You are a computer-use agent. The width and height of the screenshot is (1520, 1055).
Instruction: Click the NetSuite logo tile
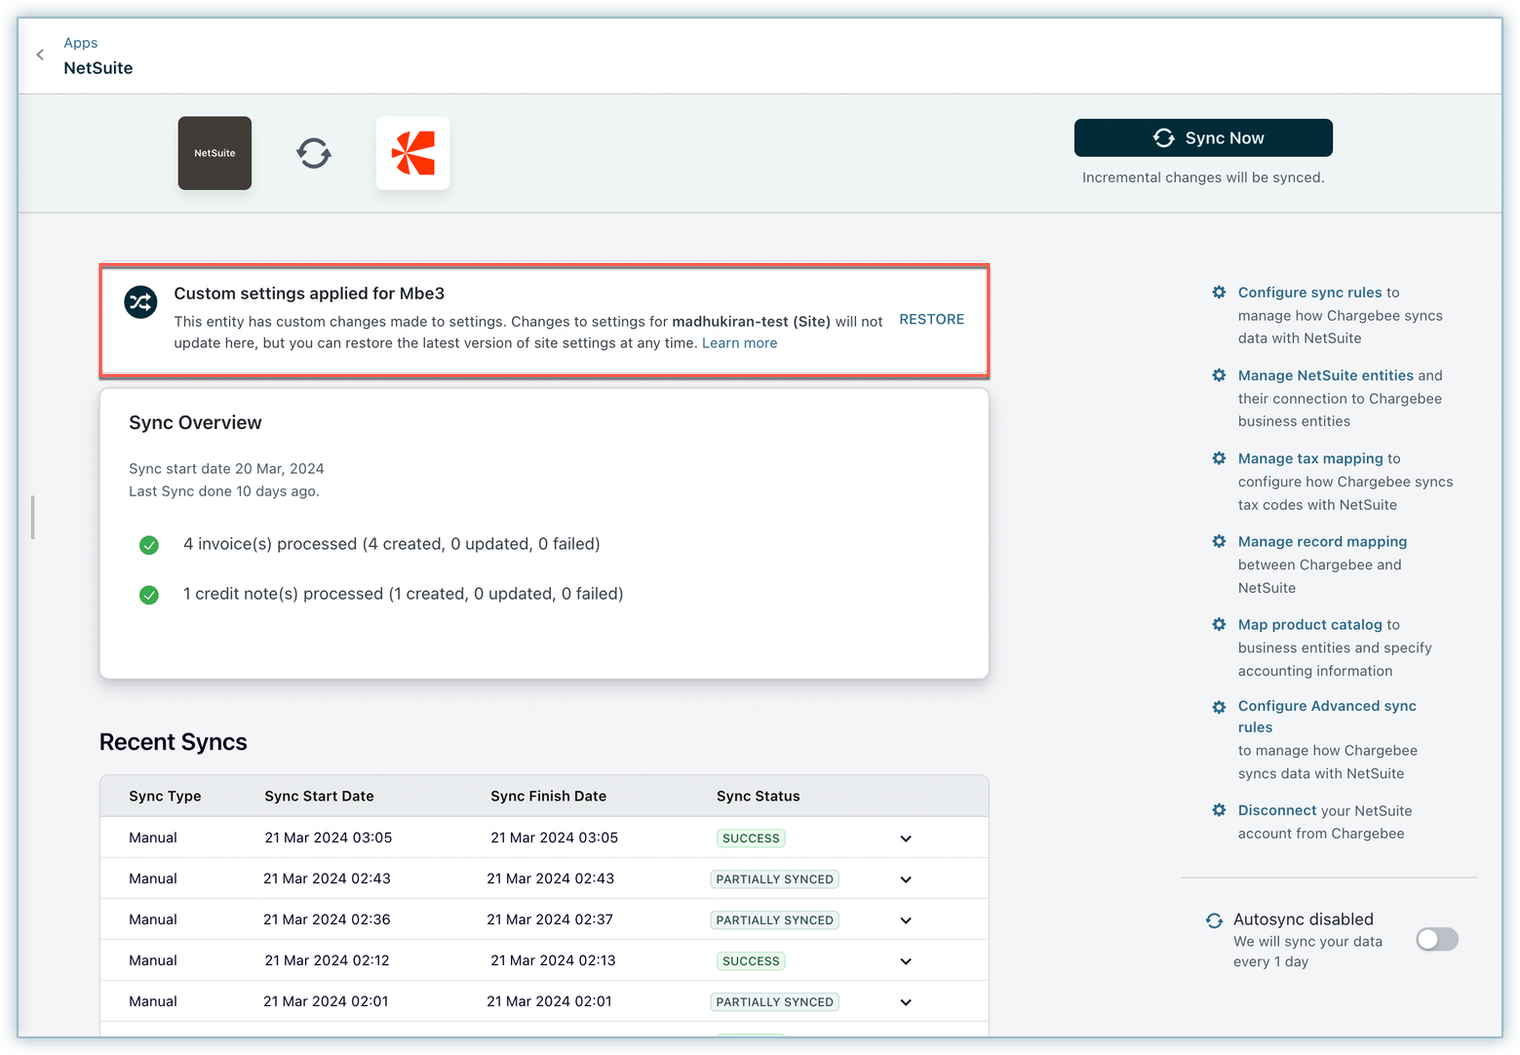[215, 153]
